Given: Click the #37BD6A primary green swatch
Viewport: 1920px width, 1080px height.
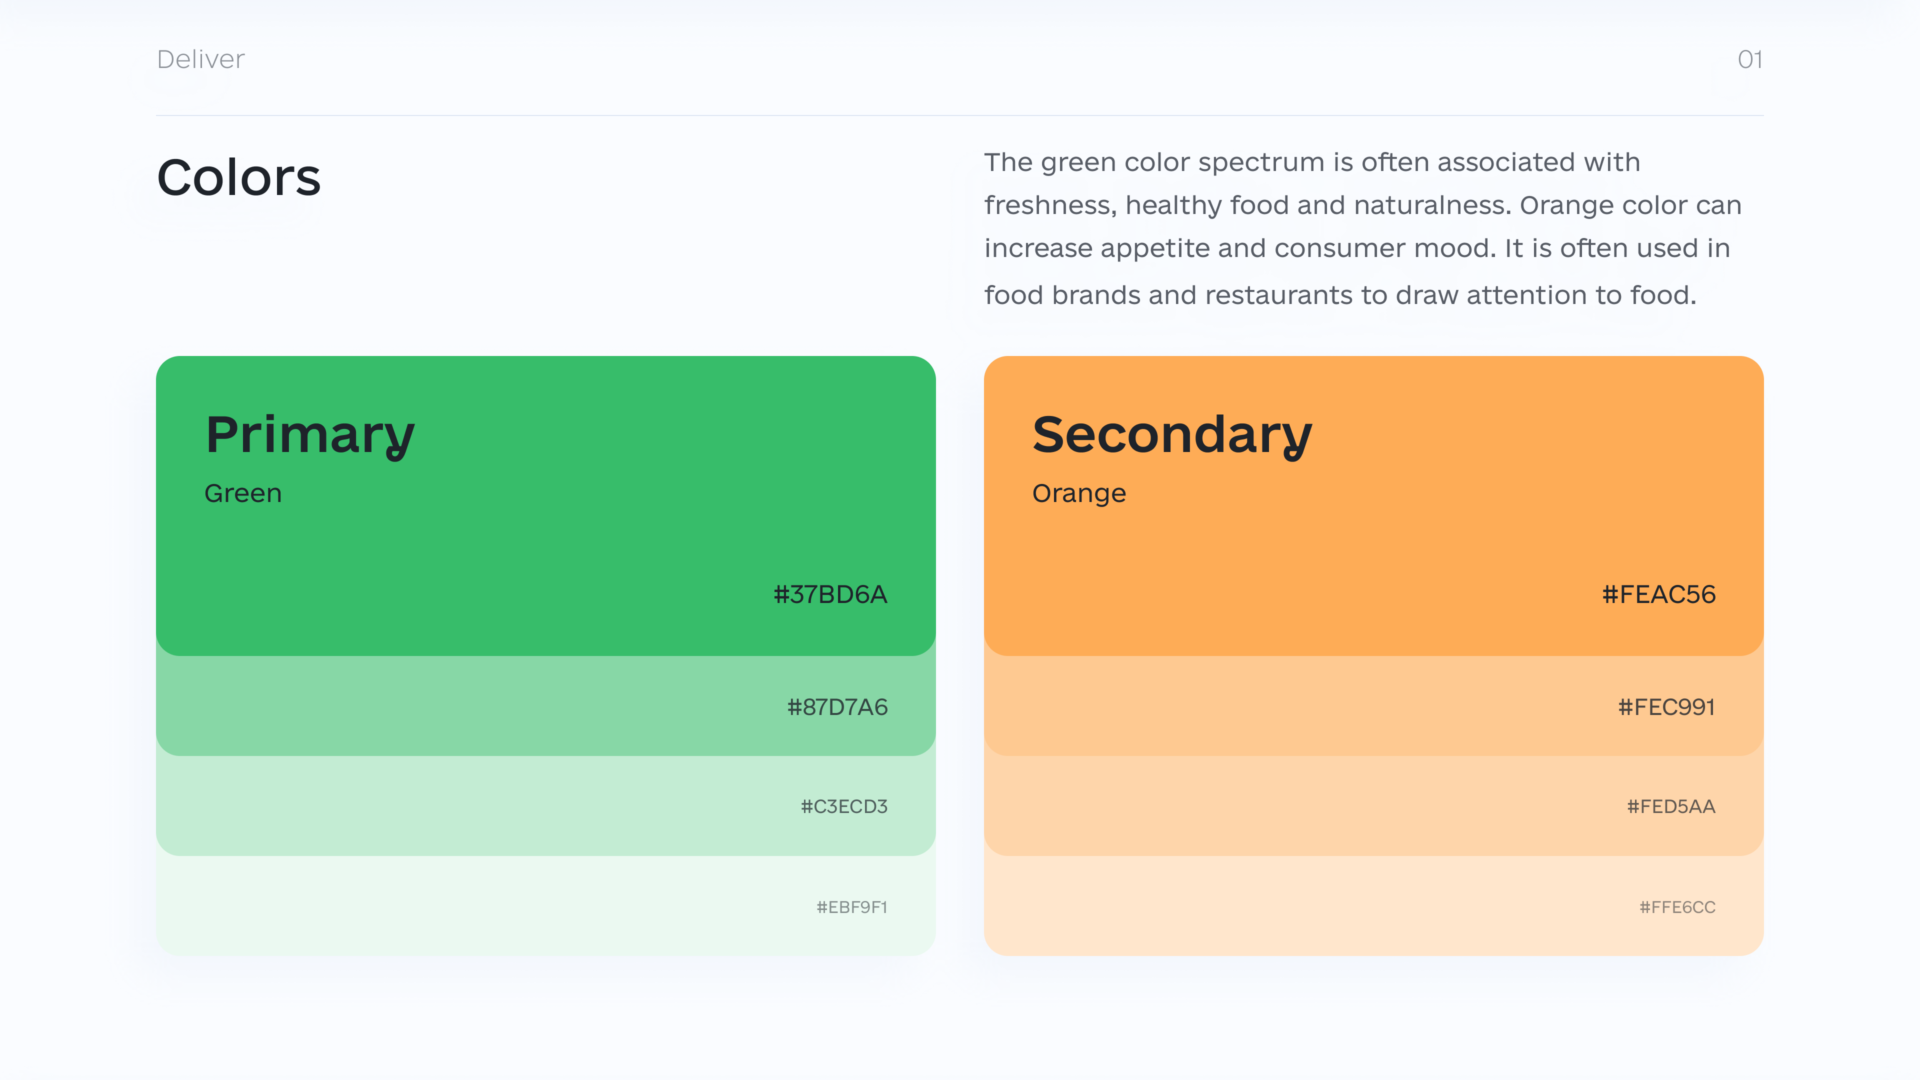Looking at the screenshot, I should [546, 506].
